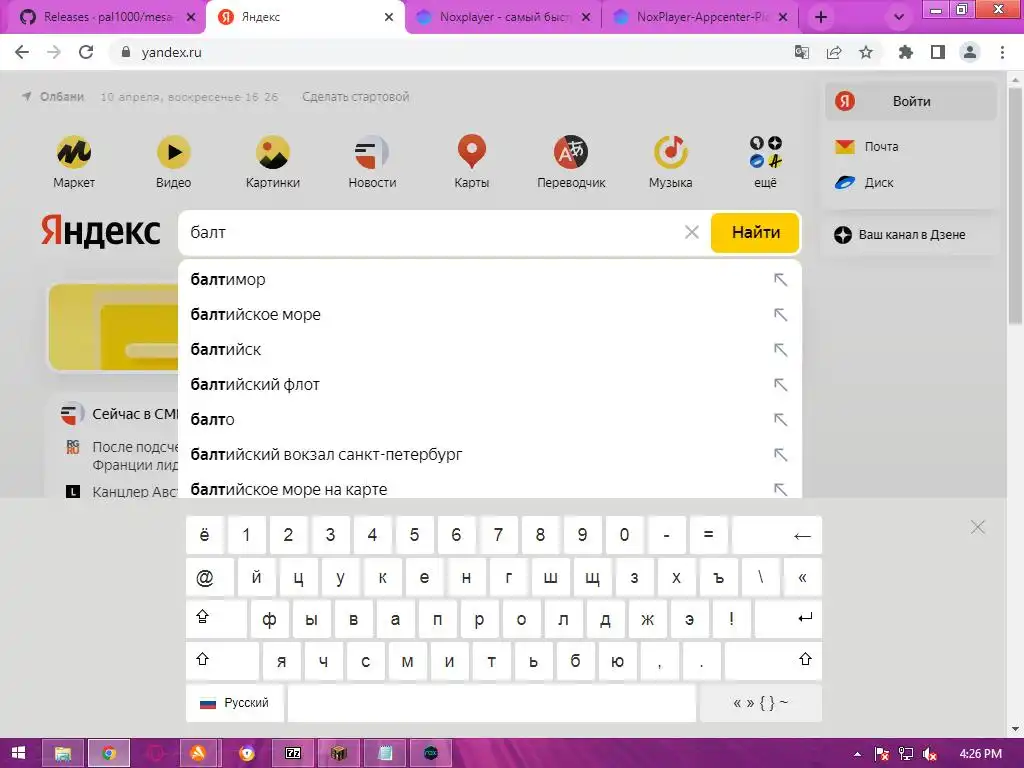Viewport: 1024px width, 768px height.
Task: Go back in browser history
Action: tap(22, 52)
